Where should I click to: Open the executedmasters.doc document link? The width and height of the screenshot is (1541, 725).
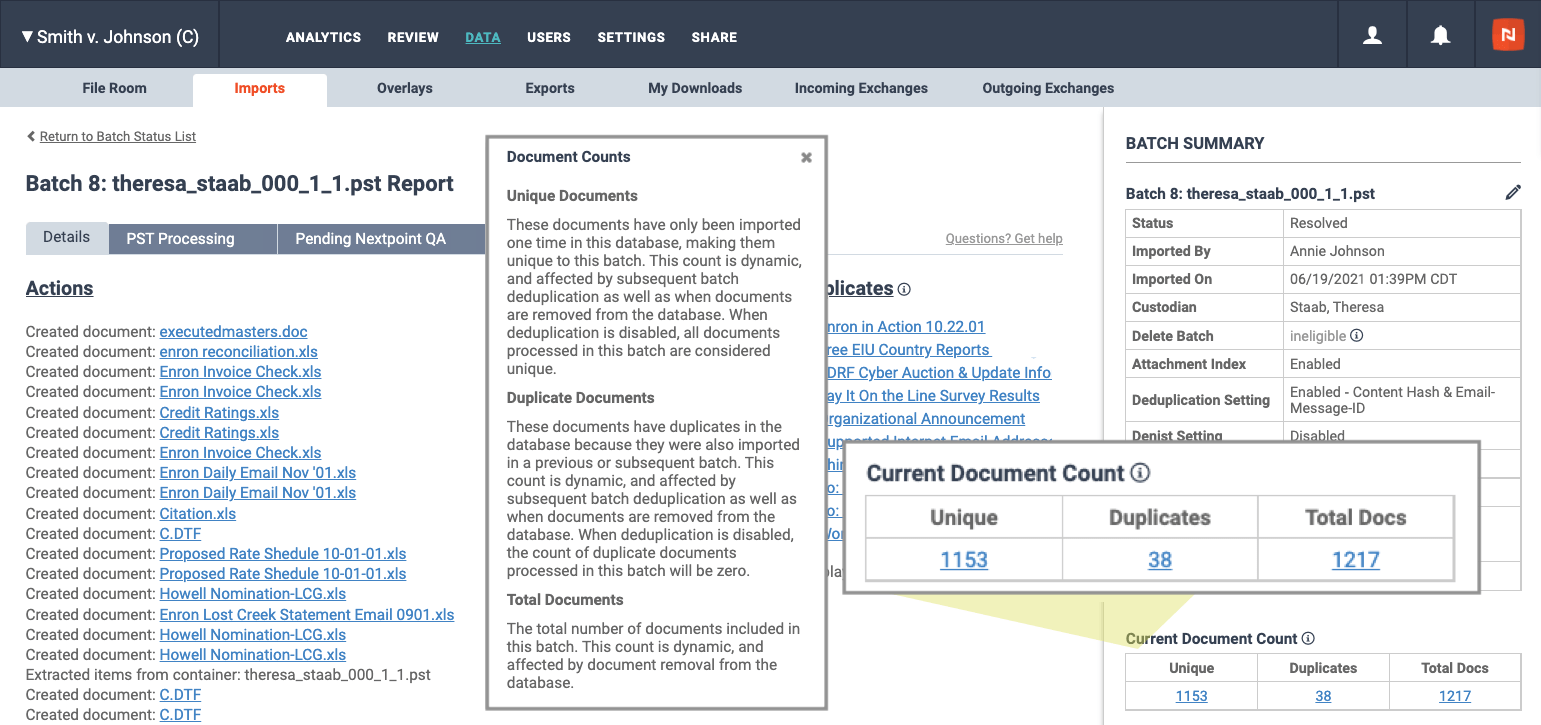point(233,332)
